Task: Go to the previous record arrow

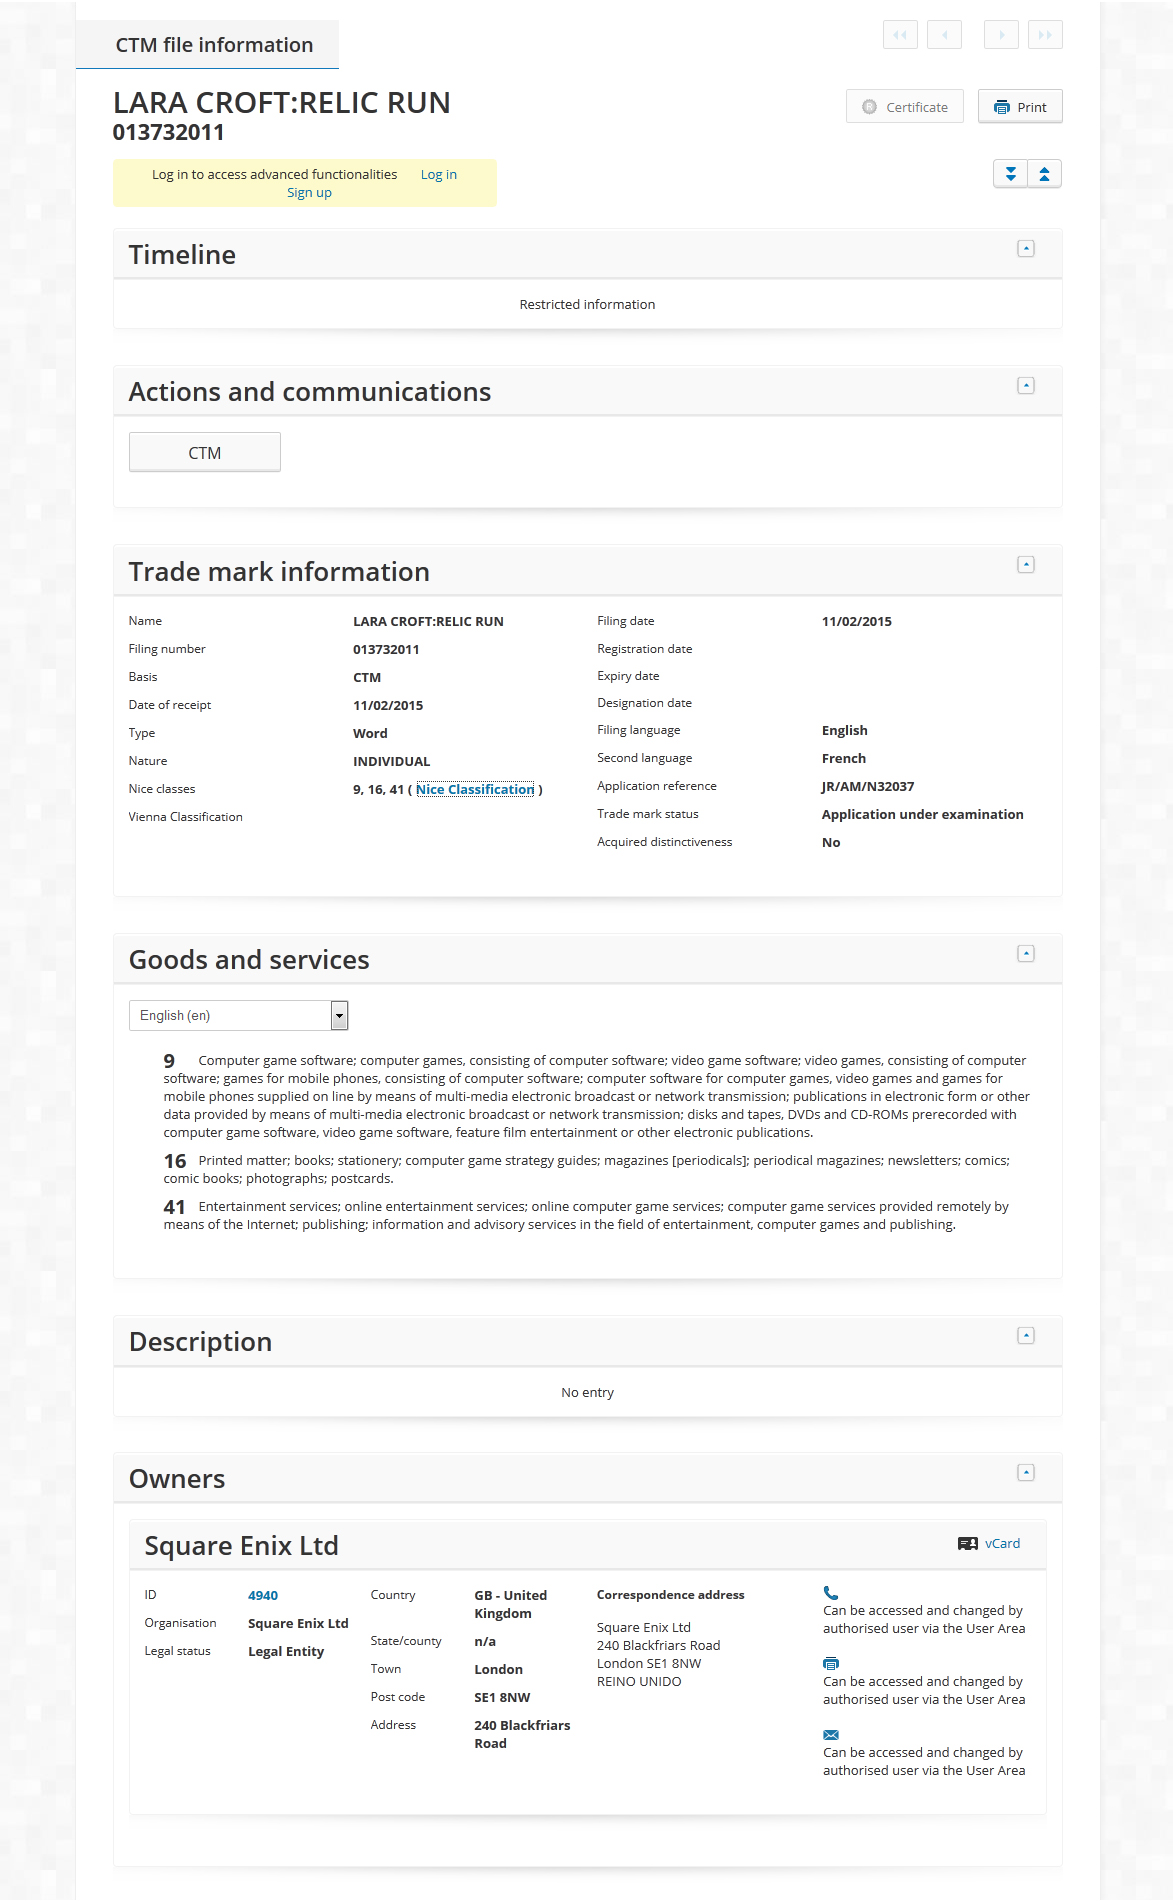Action: 944,35
